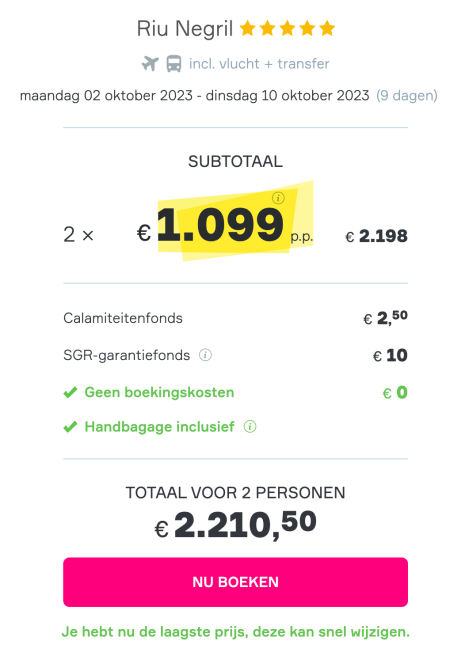Click the SGR-garantiefonds label

[x=126, y=355]
